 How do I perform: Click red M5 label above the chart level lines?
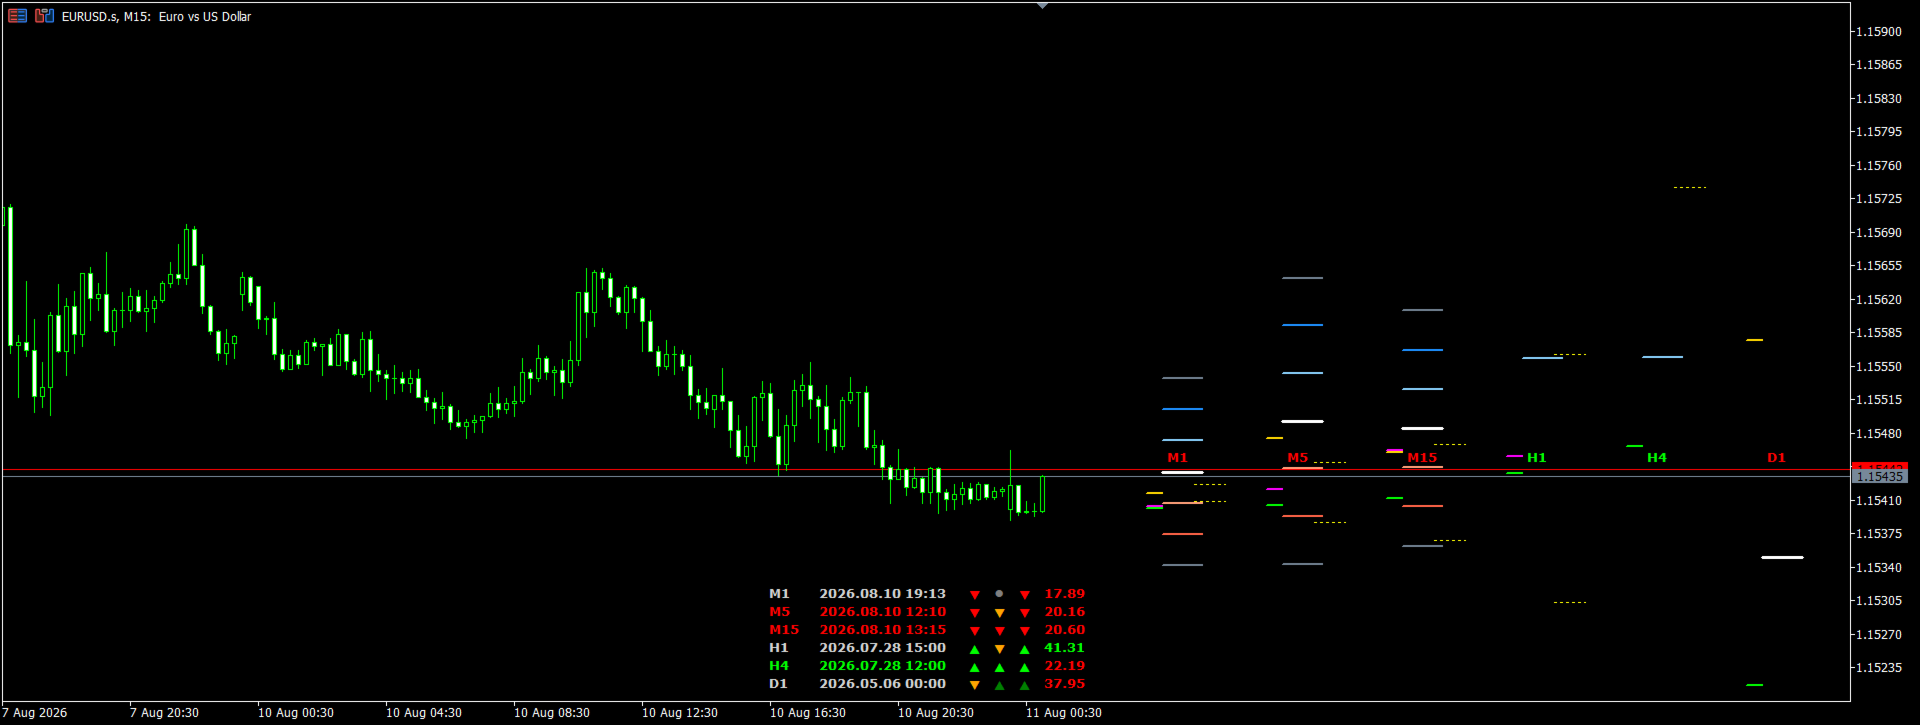click(x=1297, y=458)
